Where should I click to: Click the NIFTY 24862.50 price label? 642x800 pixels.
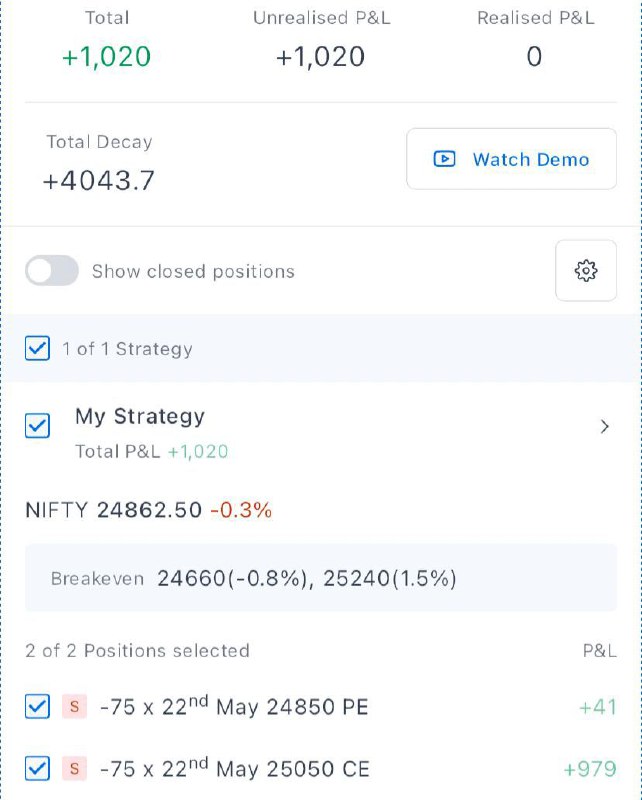click(x=113, y=510)
